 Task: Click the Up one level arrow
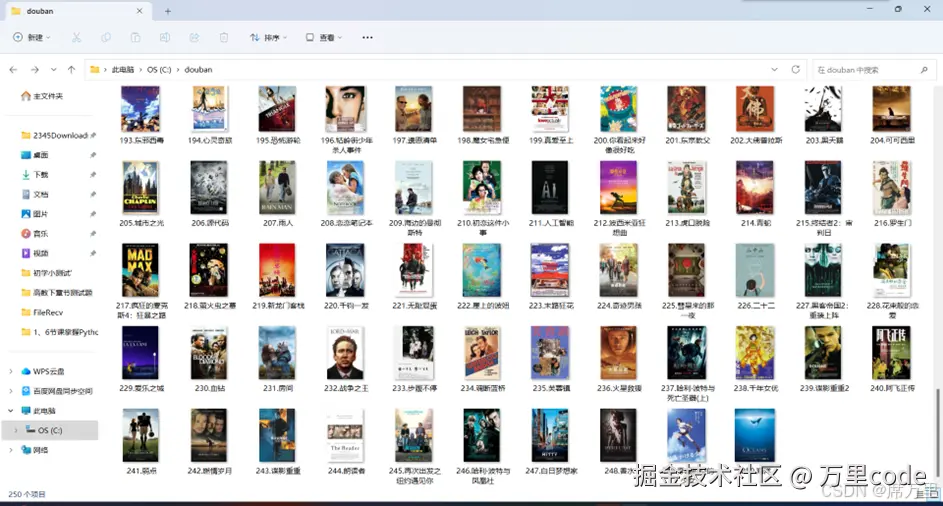(x=72, y=70)
